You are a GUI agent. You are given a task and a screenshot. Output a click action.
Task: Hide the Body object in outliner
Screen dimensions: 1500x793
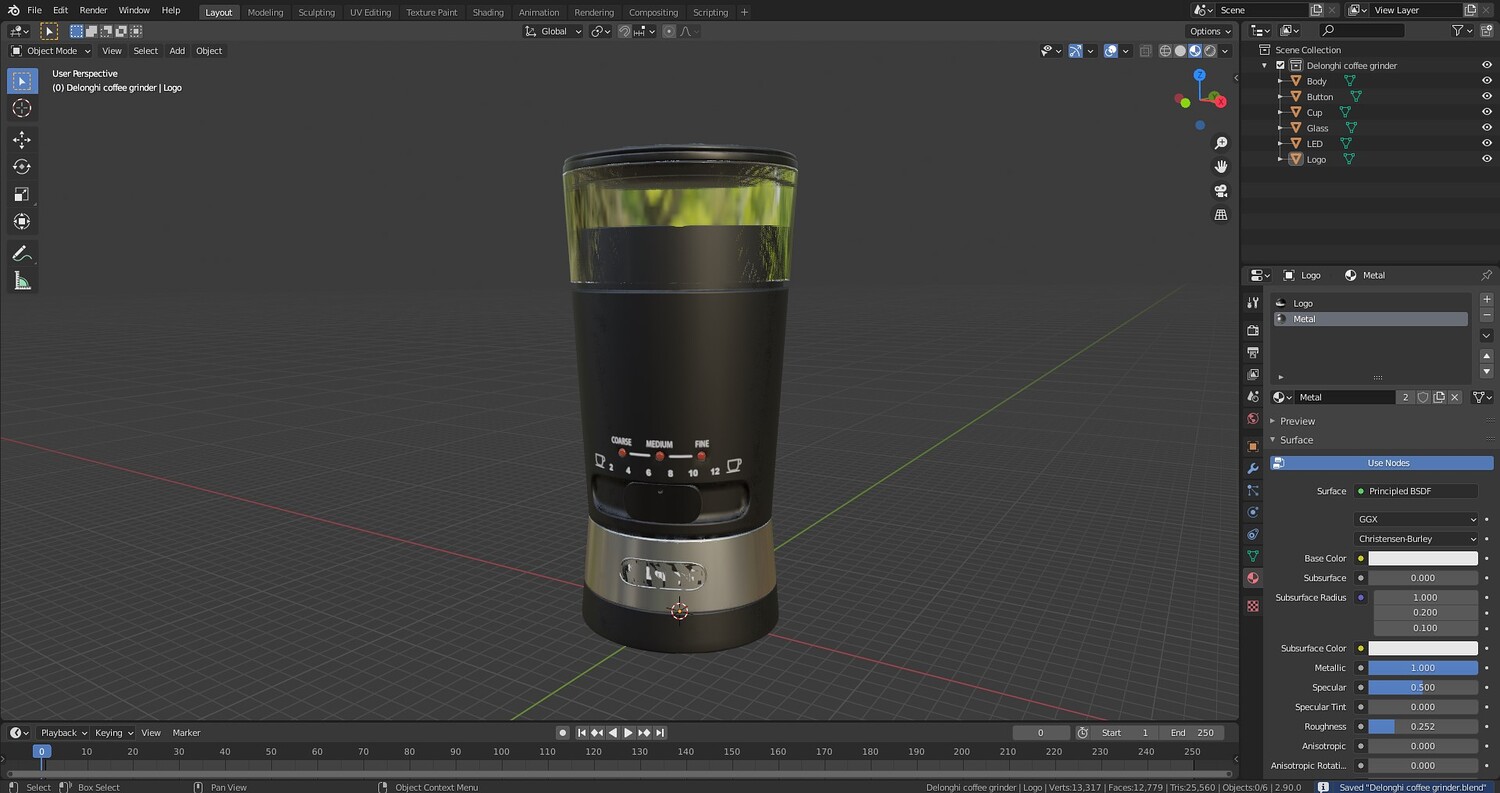[1487, 81]
